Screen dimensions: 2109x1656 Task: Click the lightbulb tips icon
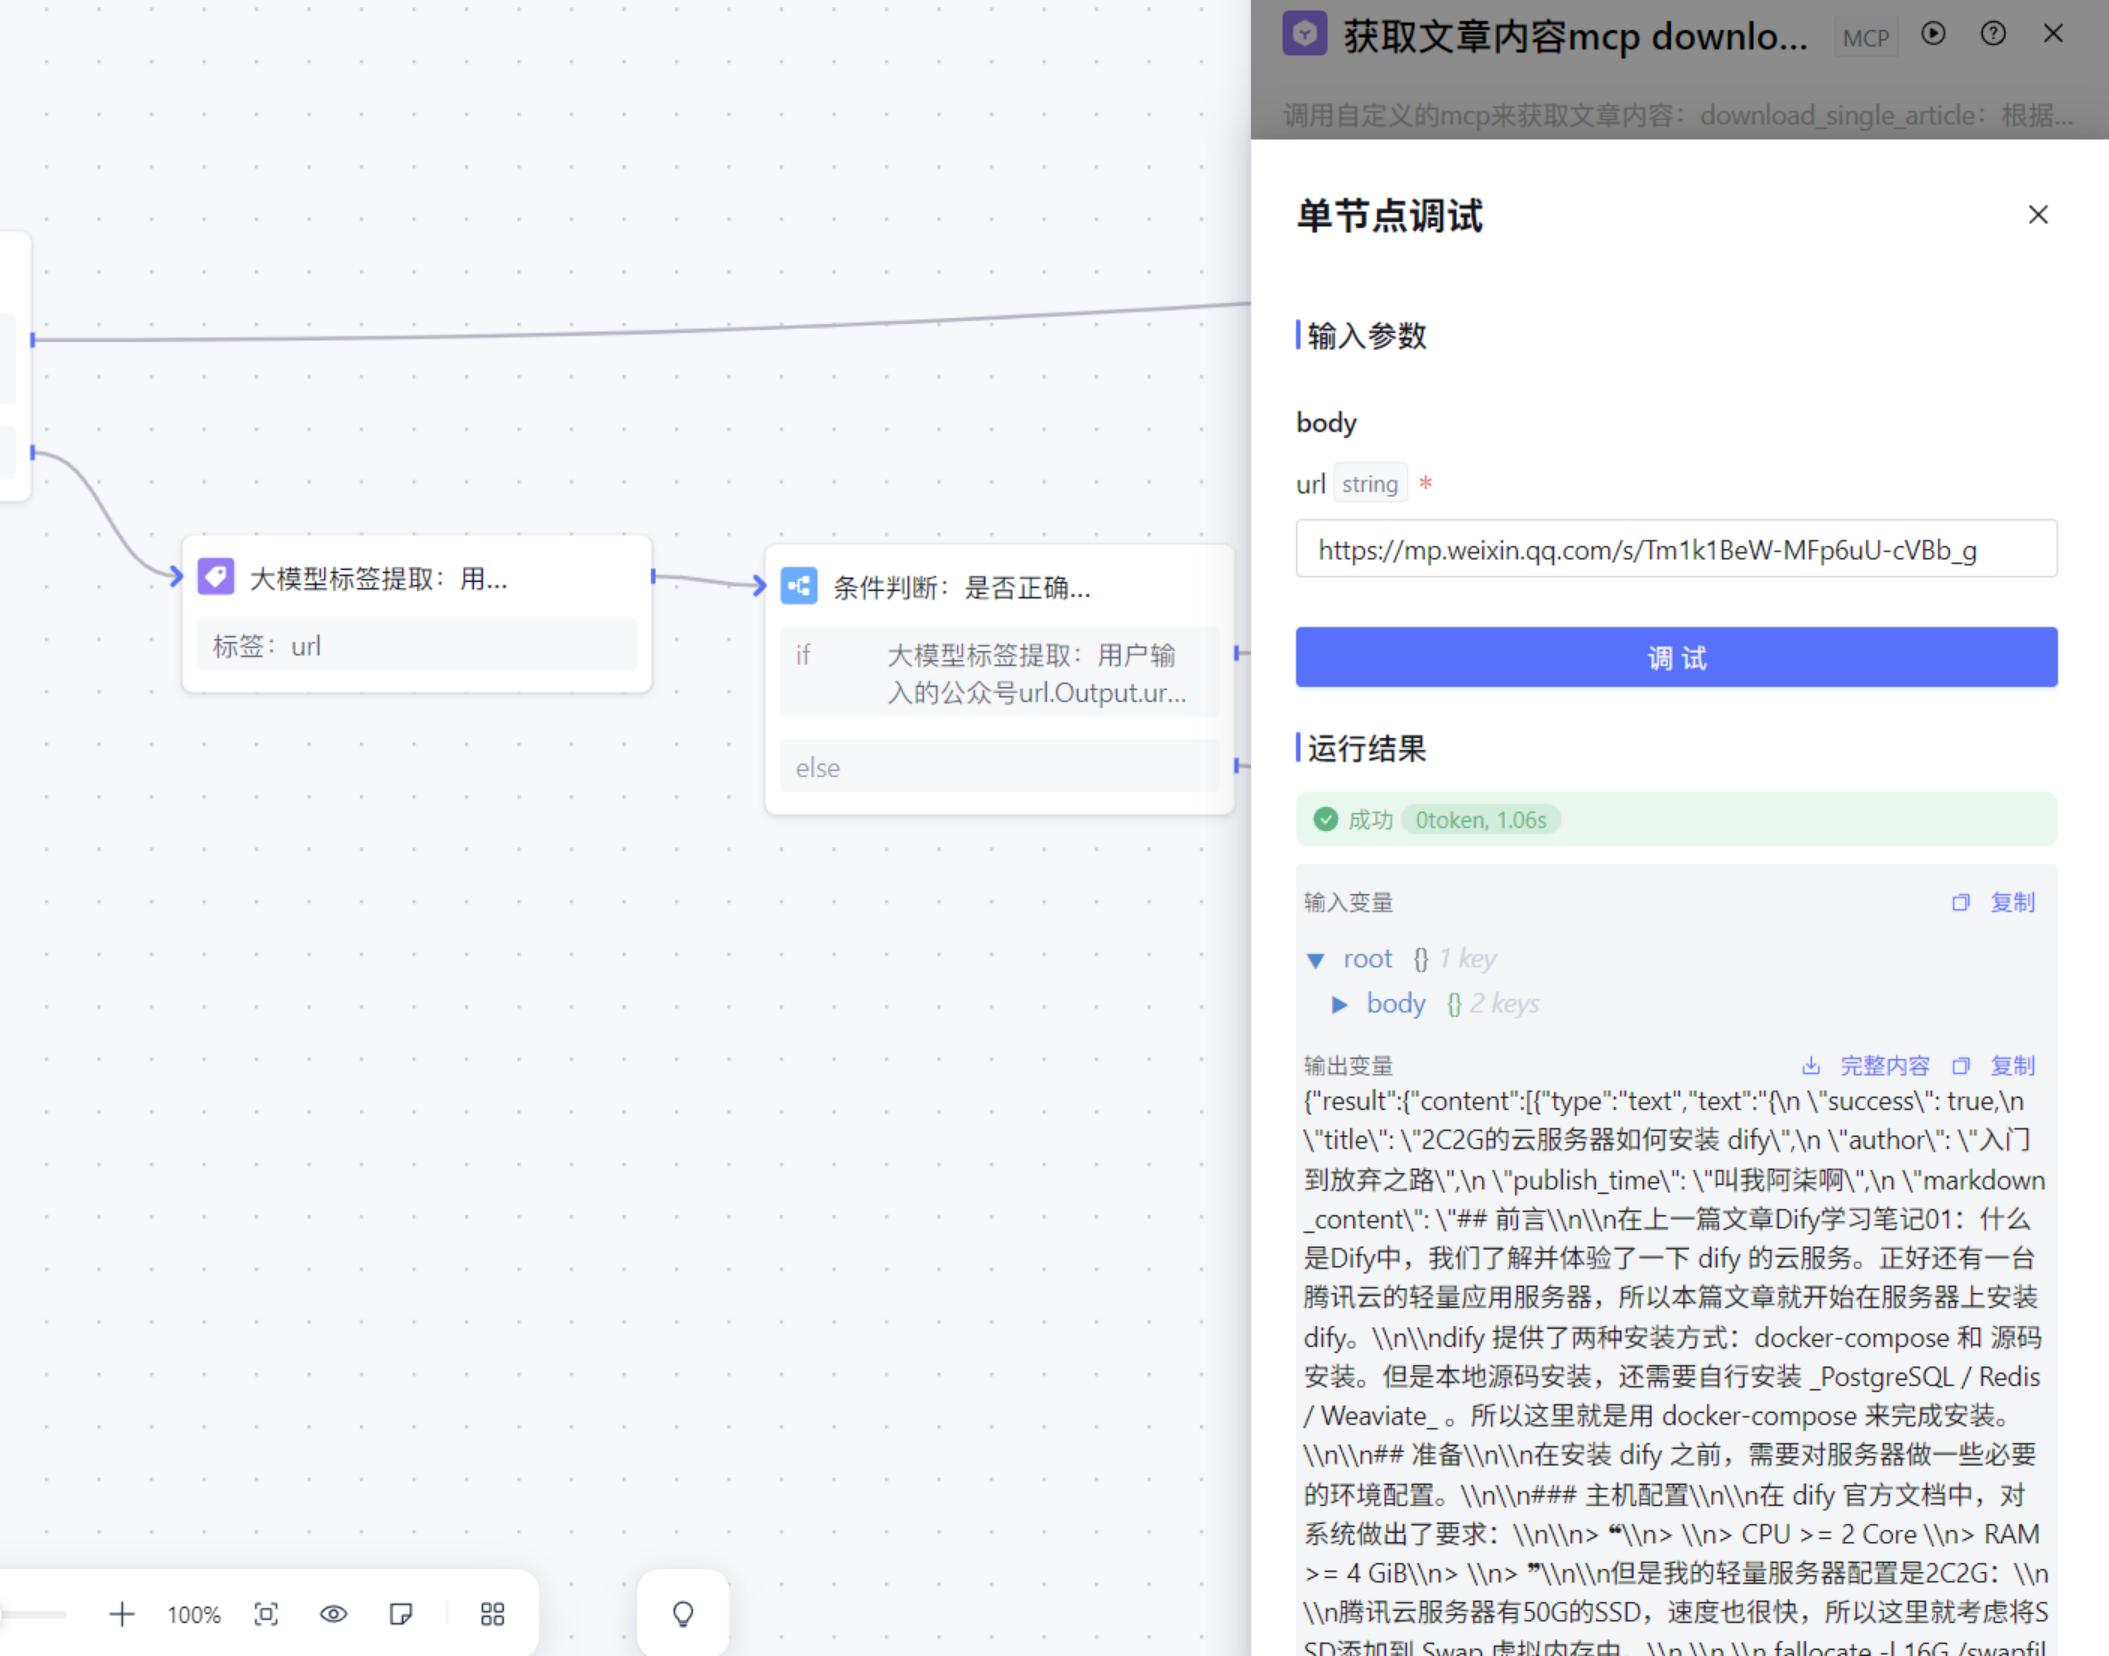tap(683, 1613)
